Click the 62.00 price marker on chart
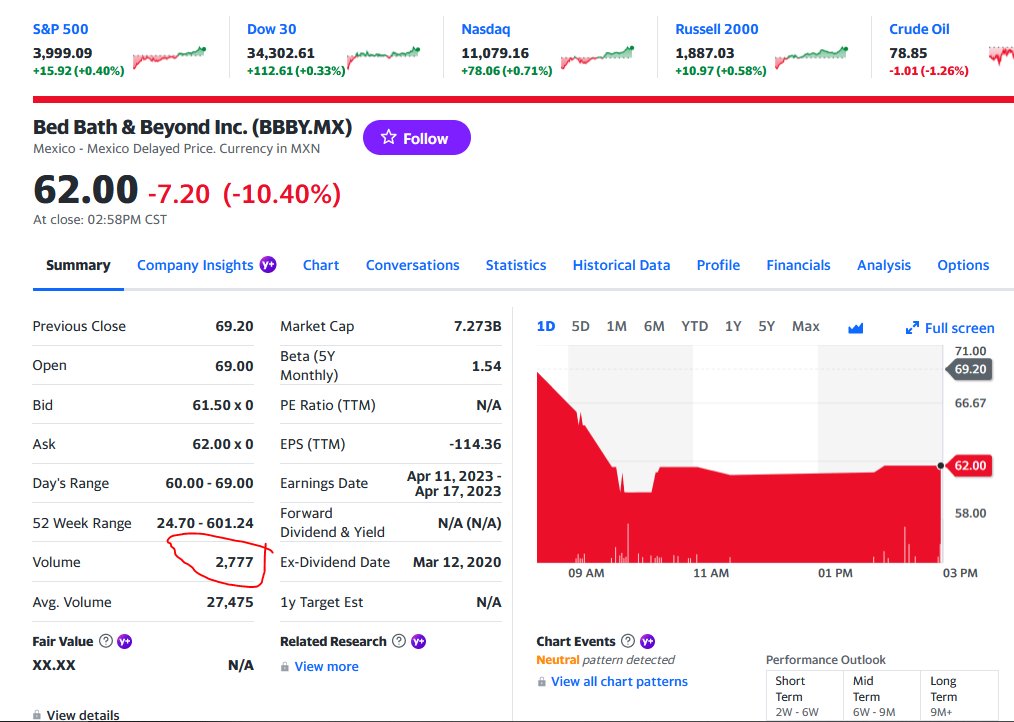 pyautogui.click(x=969, y=465)
